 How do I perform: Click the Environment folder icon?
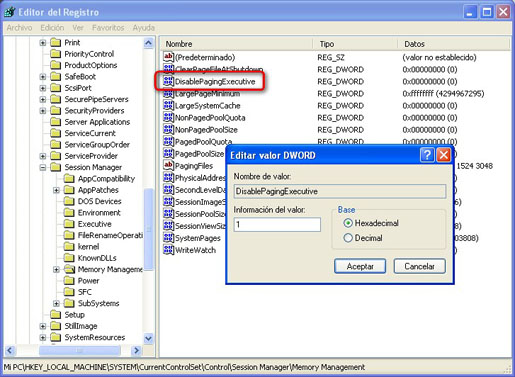click(x=69, y=213)
